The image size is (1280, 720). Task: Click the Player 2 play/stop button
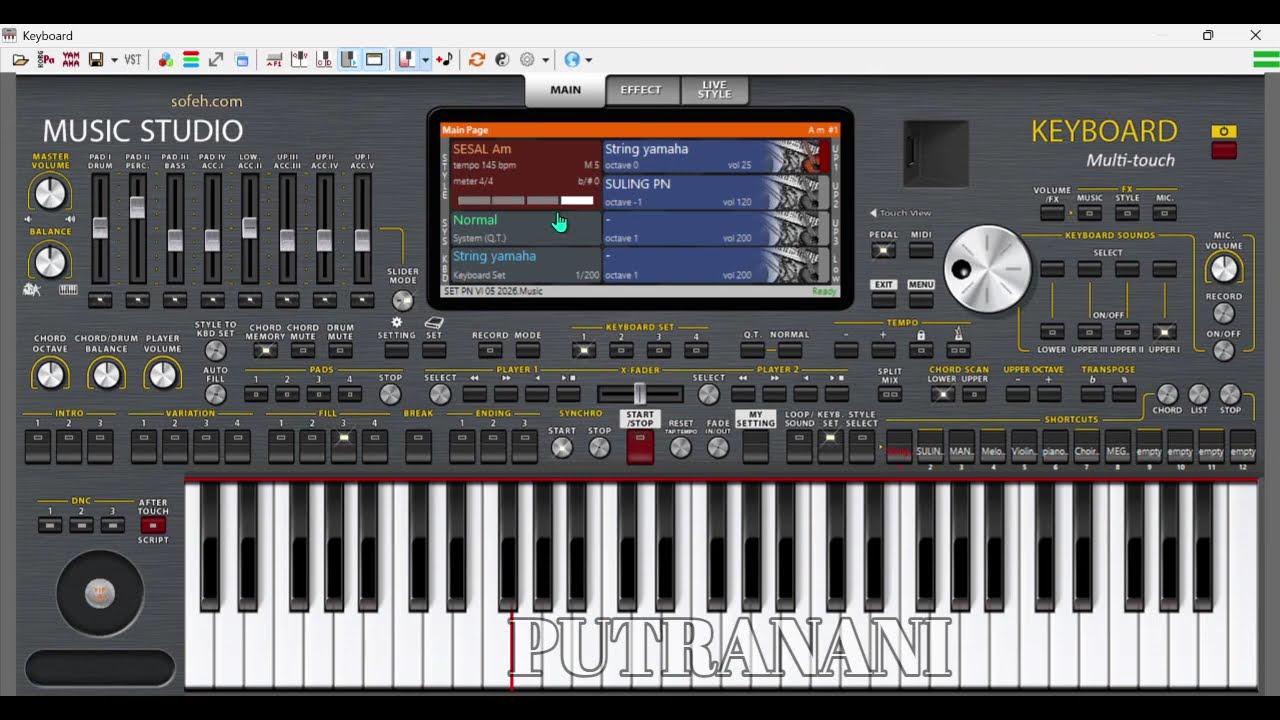pos(838,394)
